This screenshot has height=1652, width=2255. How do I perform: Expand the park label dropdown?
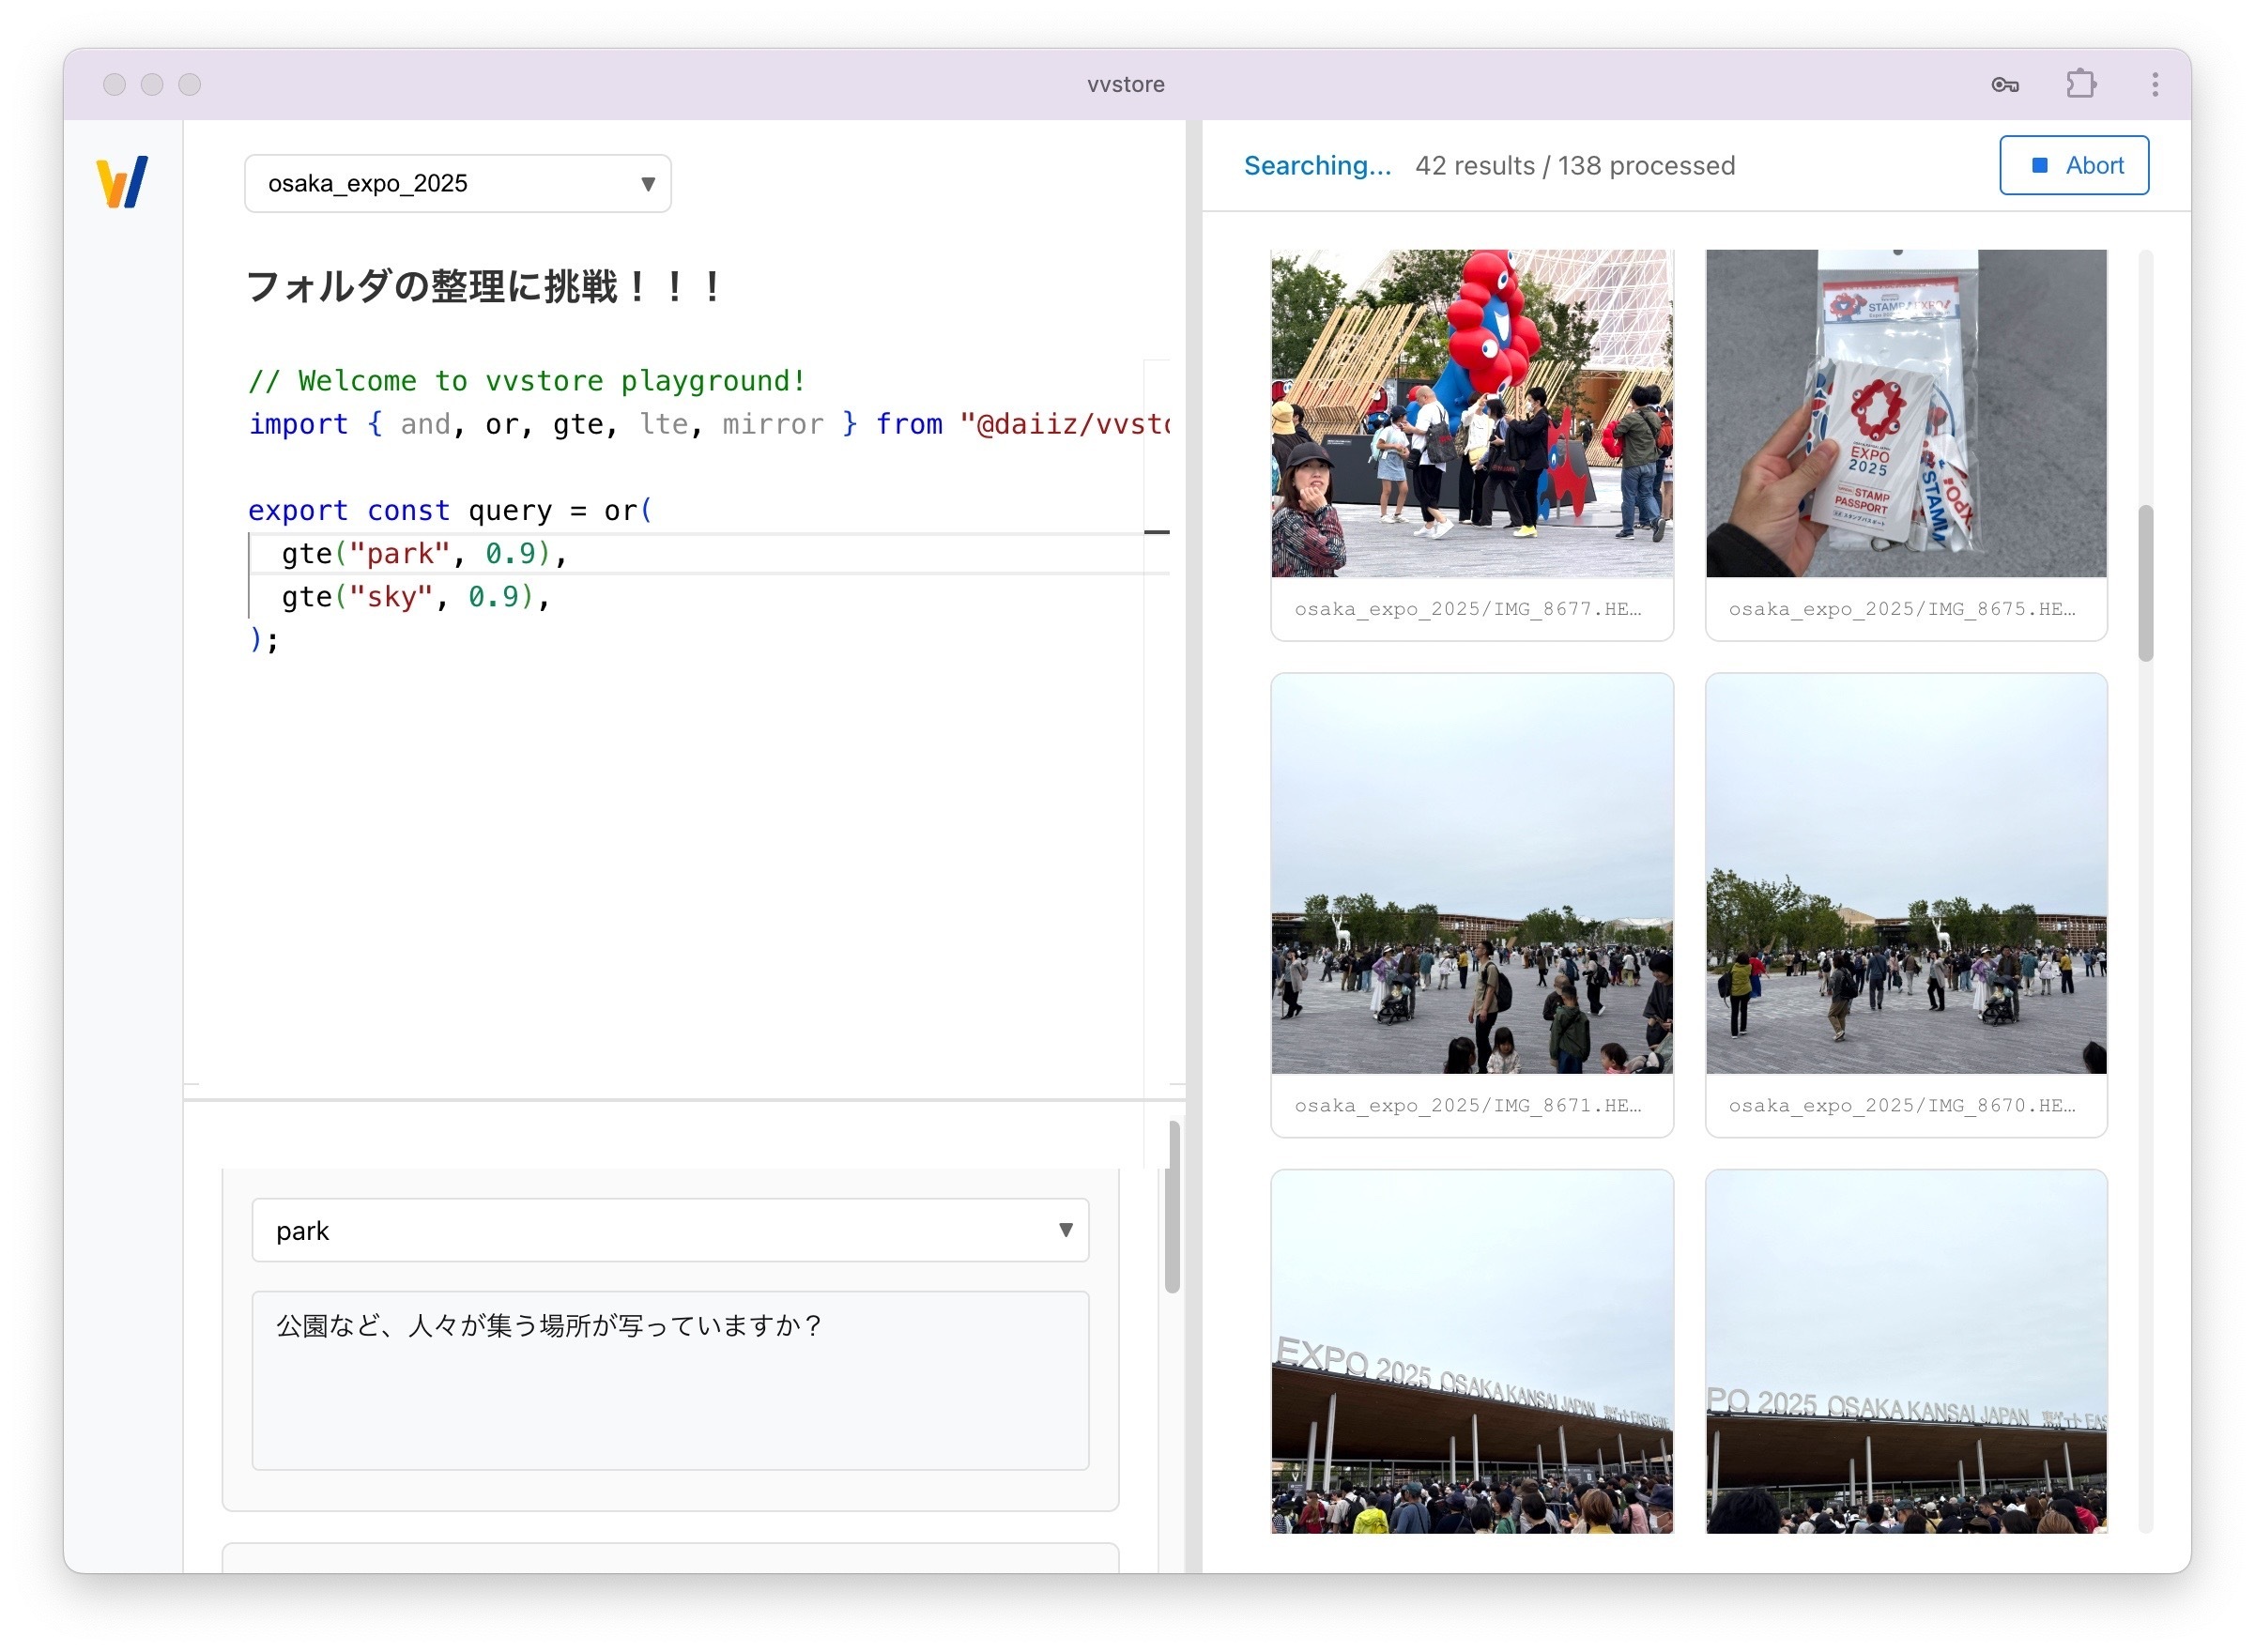(669, 1230)
